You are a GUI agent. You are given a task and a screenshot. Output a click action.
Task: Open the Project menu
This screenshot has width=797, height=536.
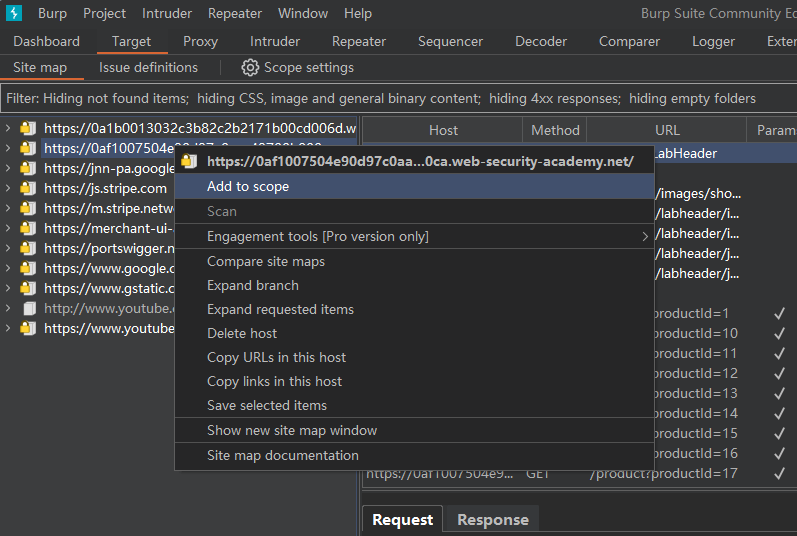tap(104, 13)
